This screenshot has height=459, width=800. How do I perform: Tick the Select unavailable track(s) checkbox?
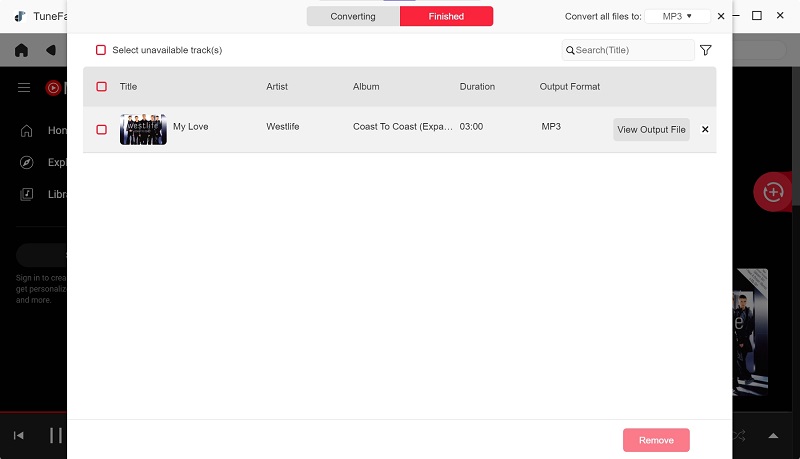[101, 50]
